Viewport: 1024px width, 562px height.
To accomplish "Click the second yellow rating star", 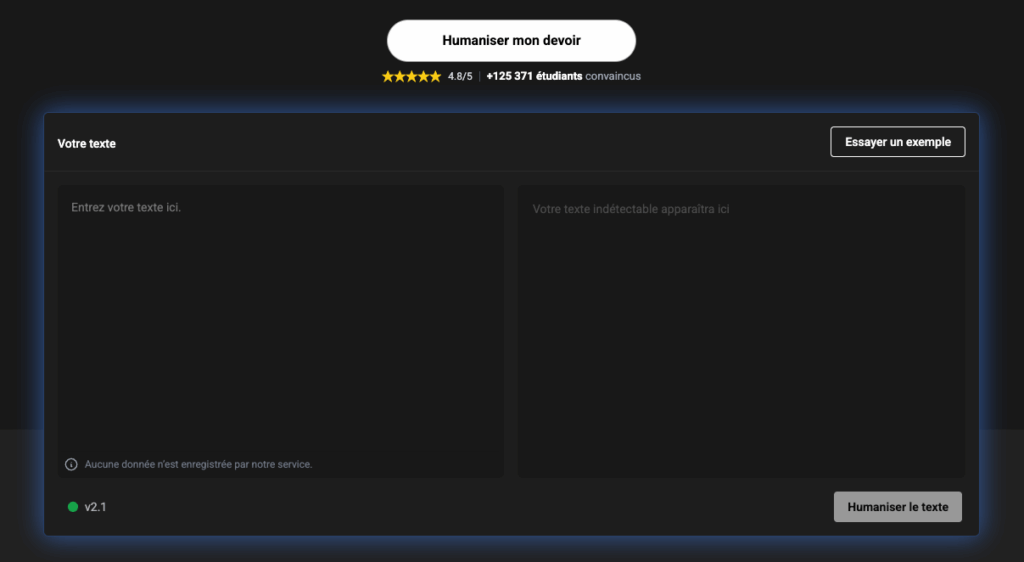I will (x=400, y=77).
